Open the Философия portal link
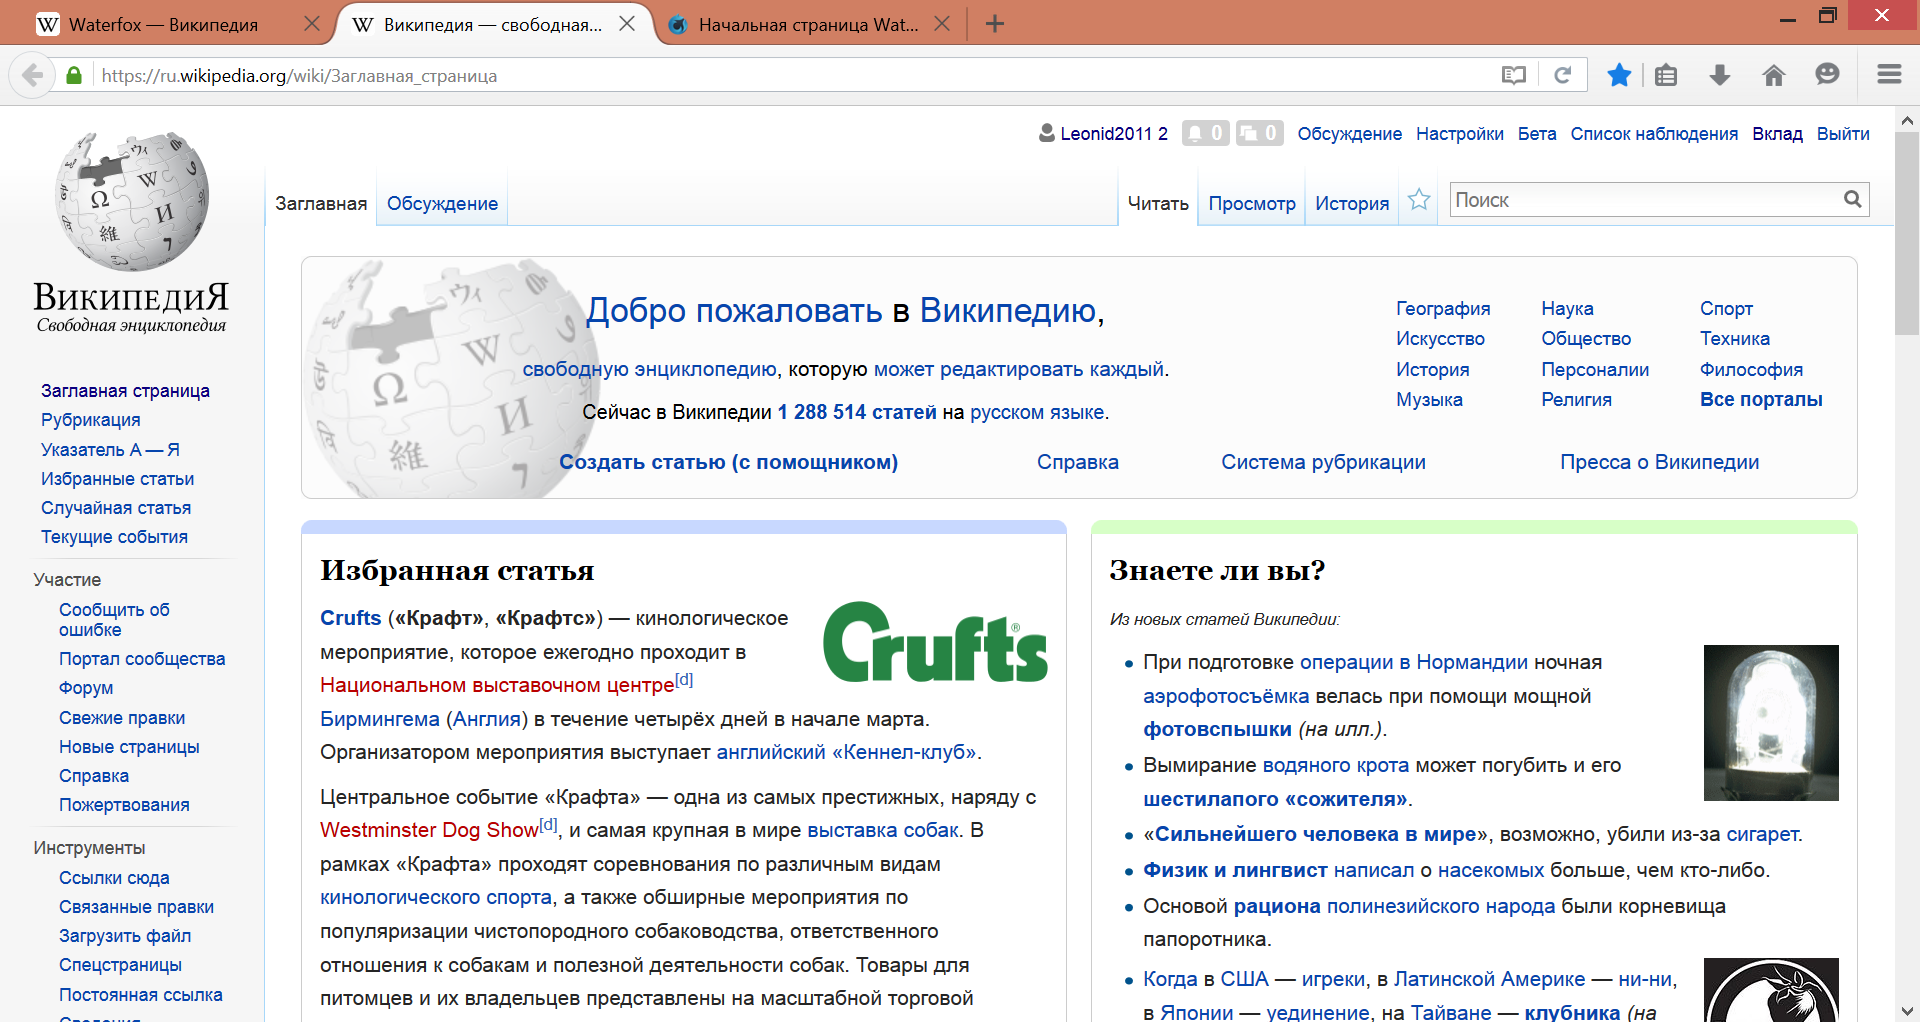The height and width of the screenshot is (1022, 1920). [x=1751, y=369]
